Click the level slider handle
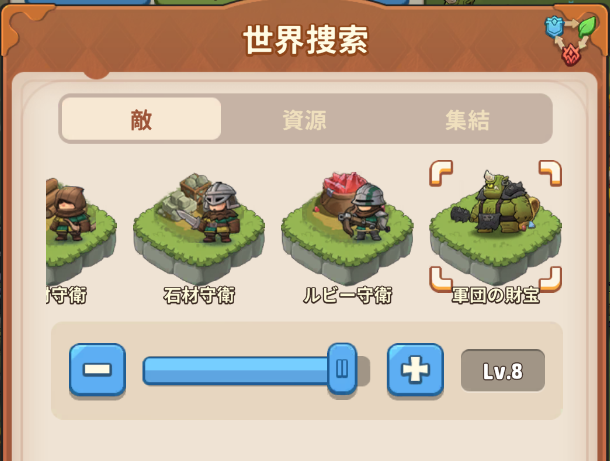 coord(342,369)
